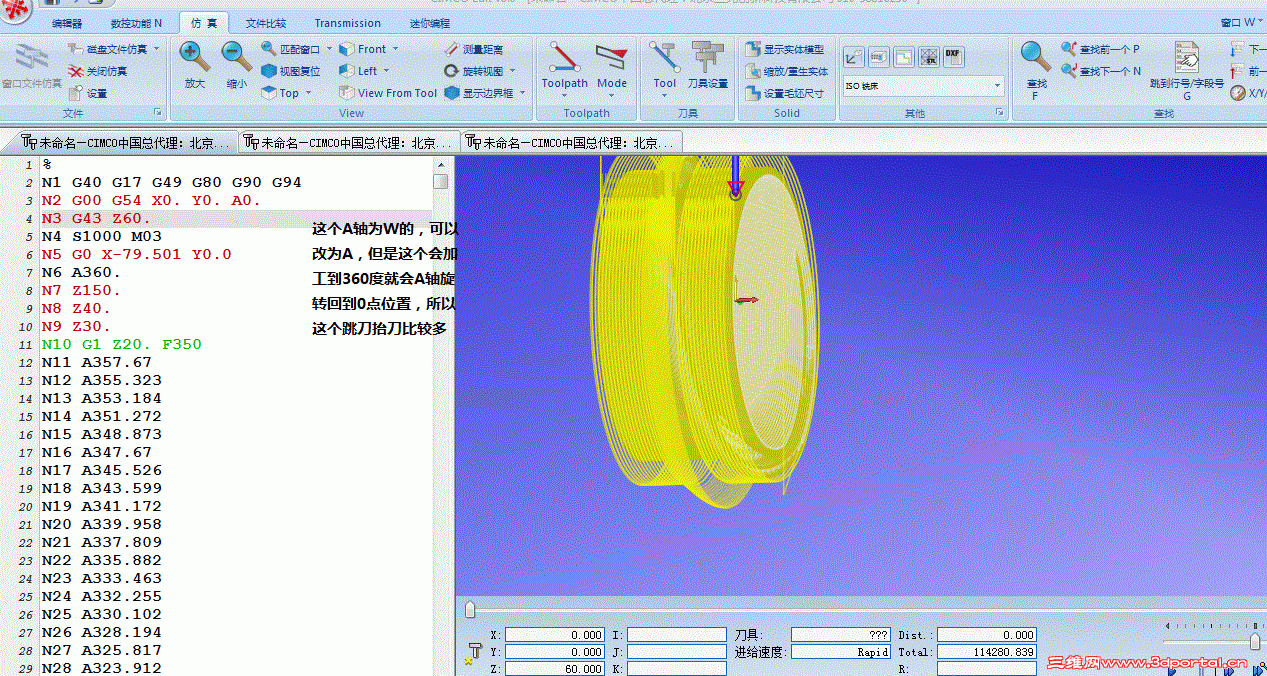Expand the 匹配窗口 dropdown arrow
The width and height of the screenshot is (1267, 676).
329,49
